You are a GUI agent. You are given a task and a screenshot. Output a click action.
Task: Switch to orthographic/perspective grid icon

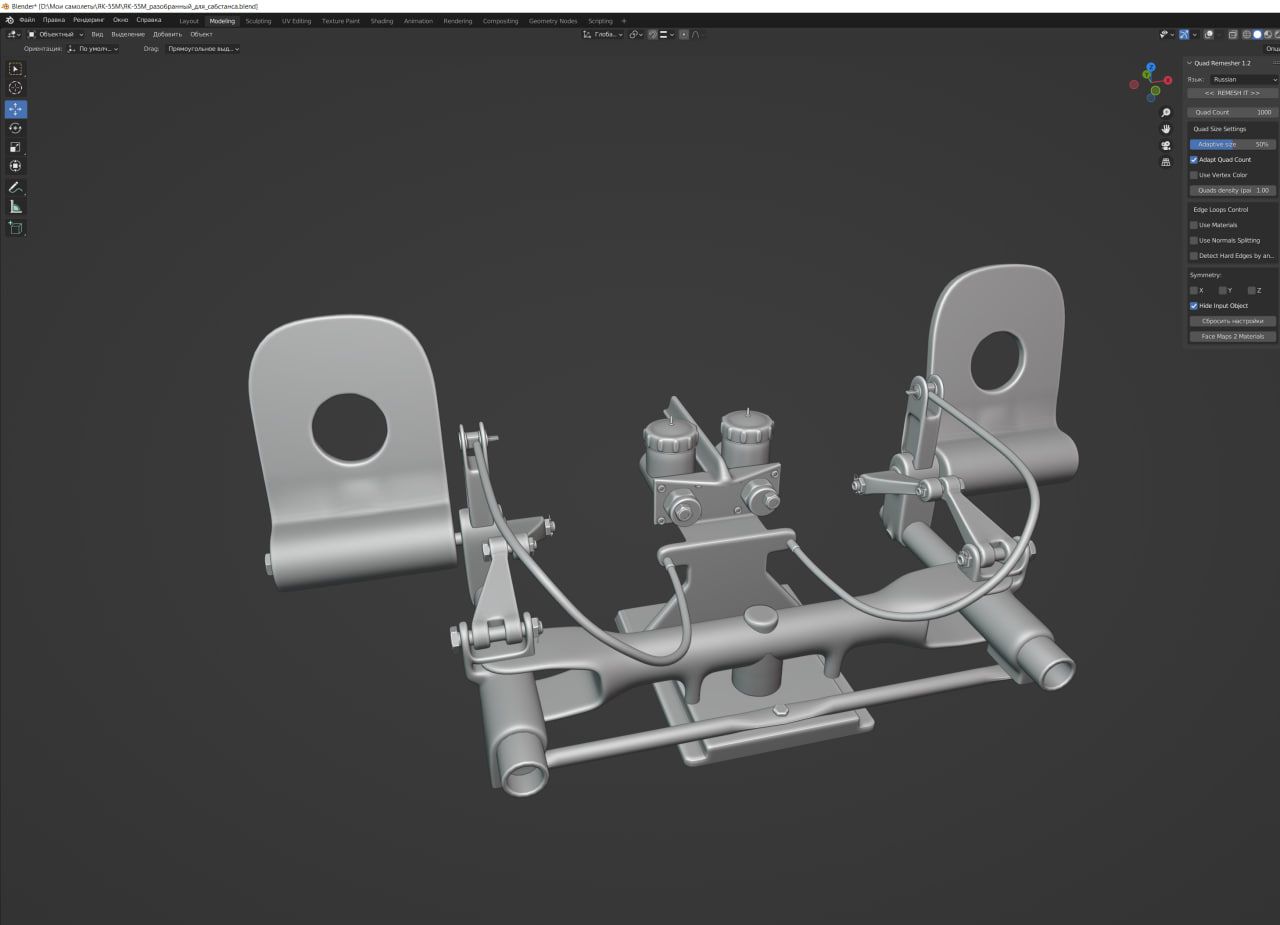[x=1166, y=161]
